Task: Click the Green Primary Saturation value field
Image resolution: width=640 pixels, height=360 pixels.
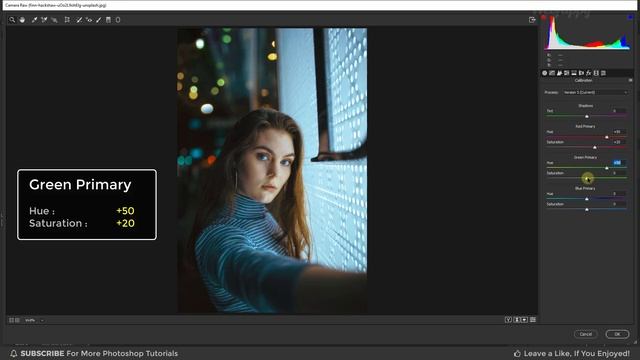Action: [x=618, y=173]
